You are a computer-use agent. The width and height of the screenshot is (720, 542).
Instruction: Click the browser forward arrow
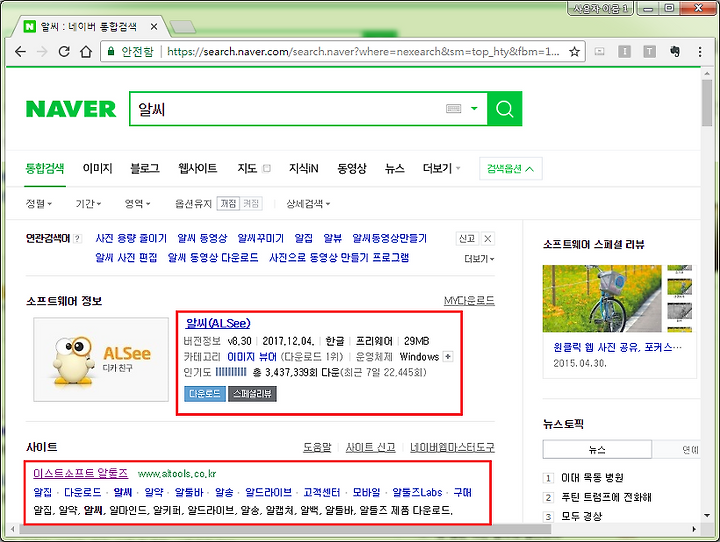click(42, 51)
